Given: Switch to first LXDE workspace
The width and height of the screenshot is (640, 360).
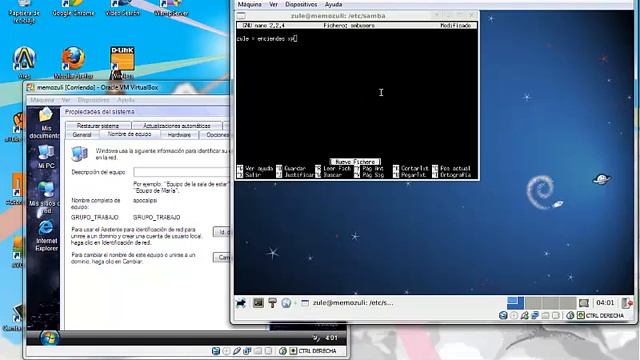Looking at the screenshot, I should coord(516,303).
